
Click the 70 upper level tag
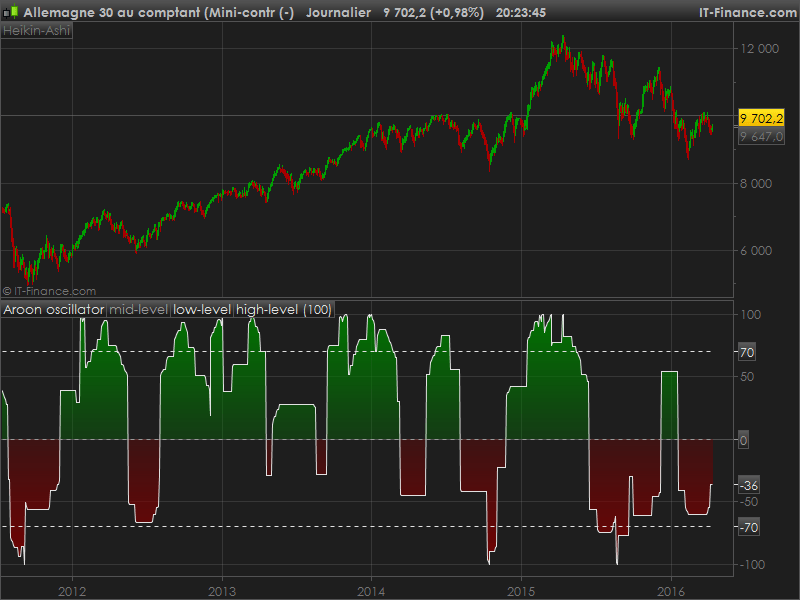pyautogui.click(x=746, y=352)
